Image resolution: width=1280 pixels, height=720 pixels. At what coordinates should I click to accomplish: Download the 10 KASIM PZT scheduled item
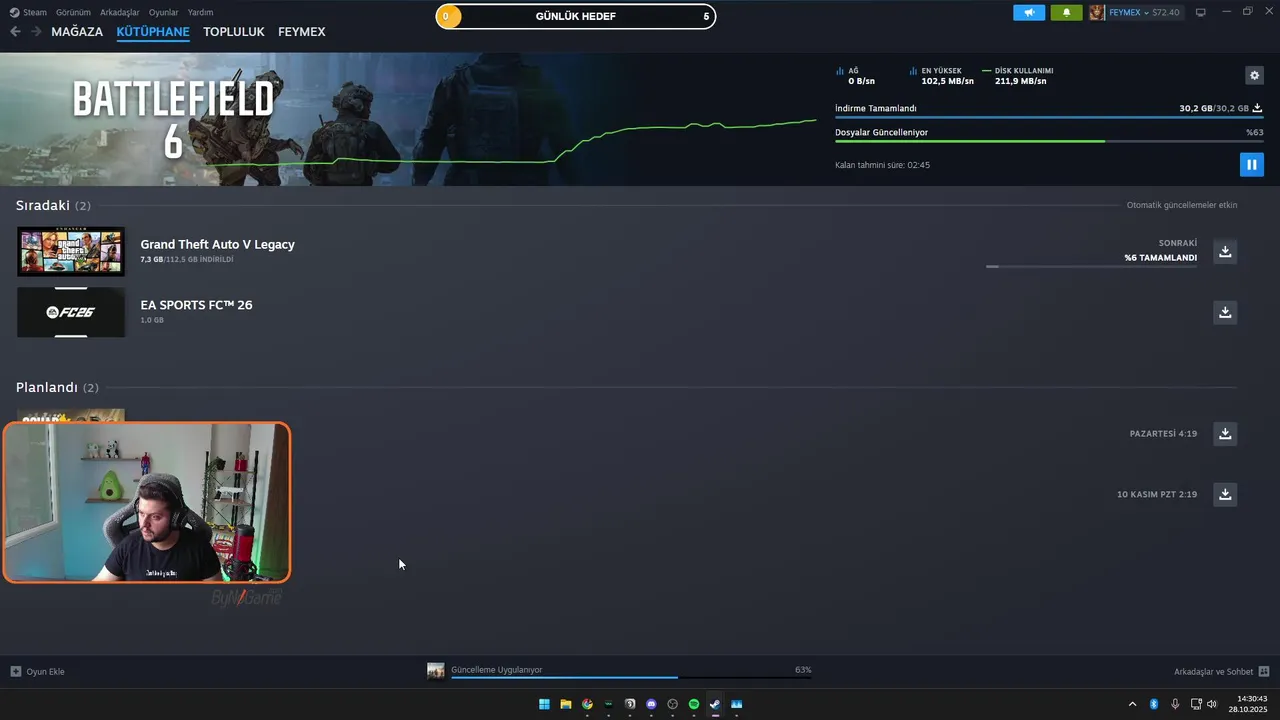pos(1225,494)
